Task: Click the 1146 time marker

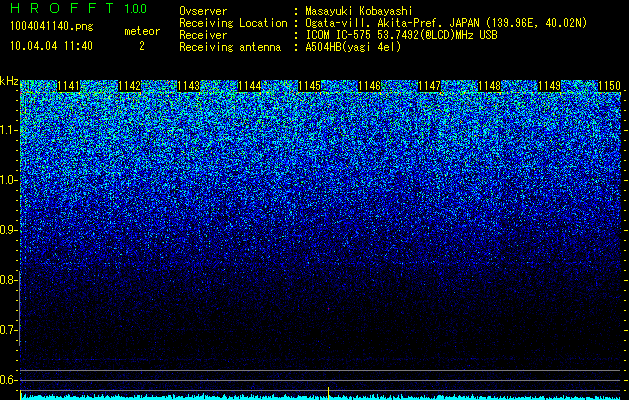Action: (369, 86)
